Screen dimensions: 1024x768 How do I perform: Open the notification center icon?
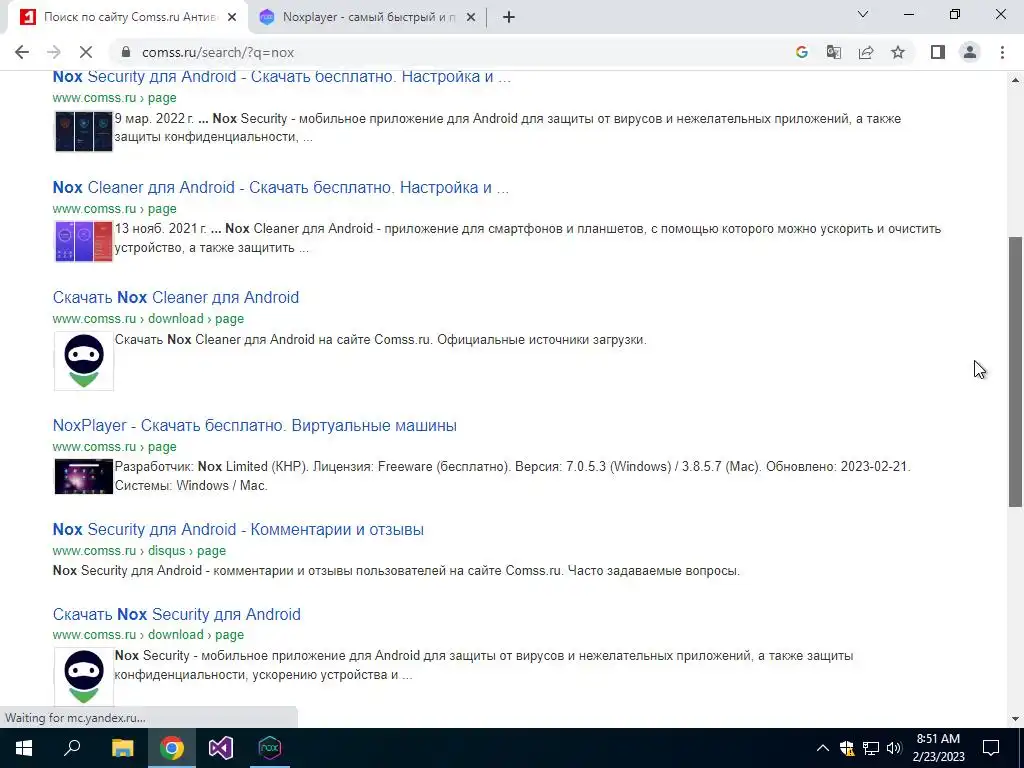[x=991, y=748]
